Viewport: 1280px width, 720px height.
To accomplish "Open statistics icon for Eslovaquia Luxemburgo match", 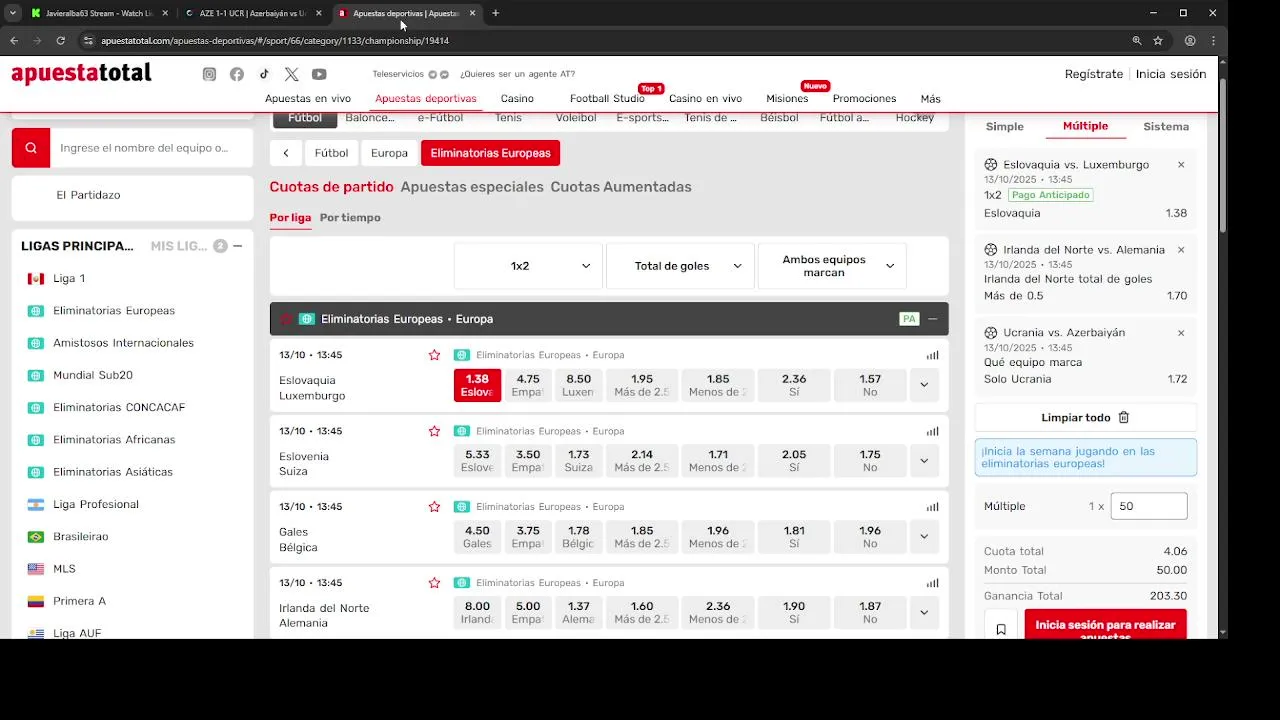I will point(932,355).
